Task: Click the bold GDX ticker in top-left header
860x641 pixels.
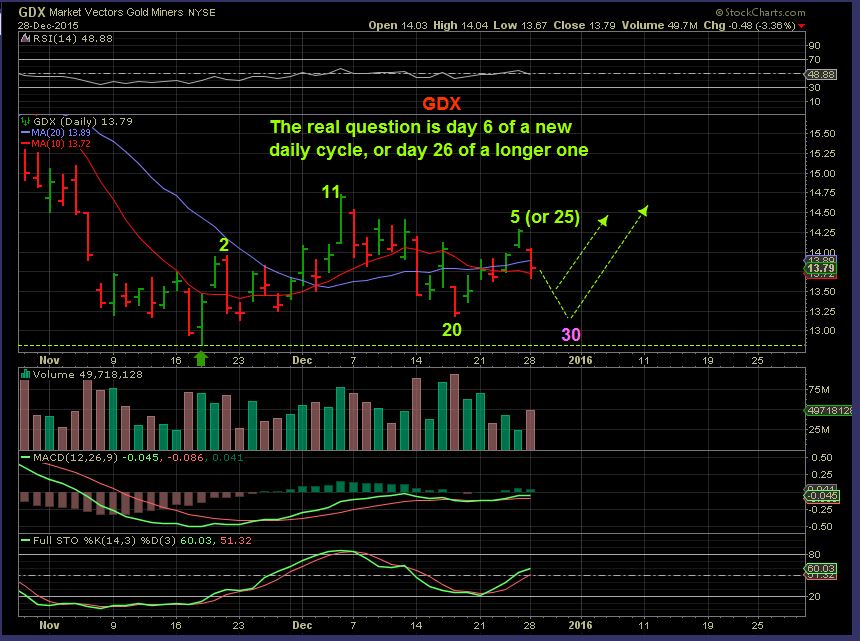Action: pos(32,12)
